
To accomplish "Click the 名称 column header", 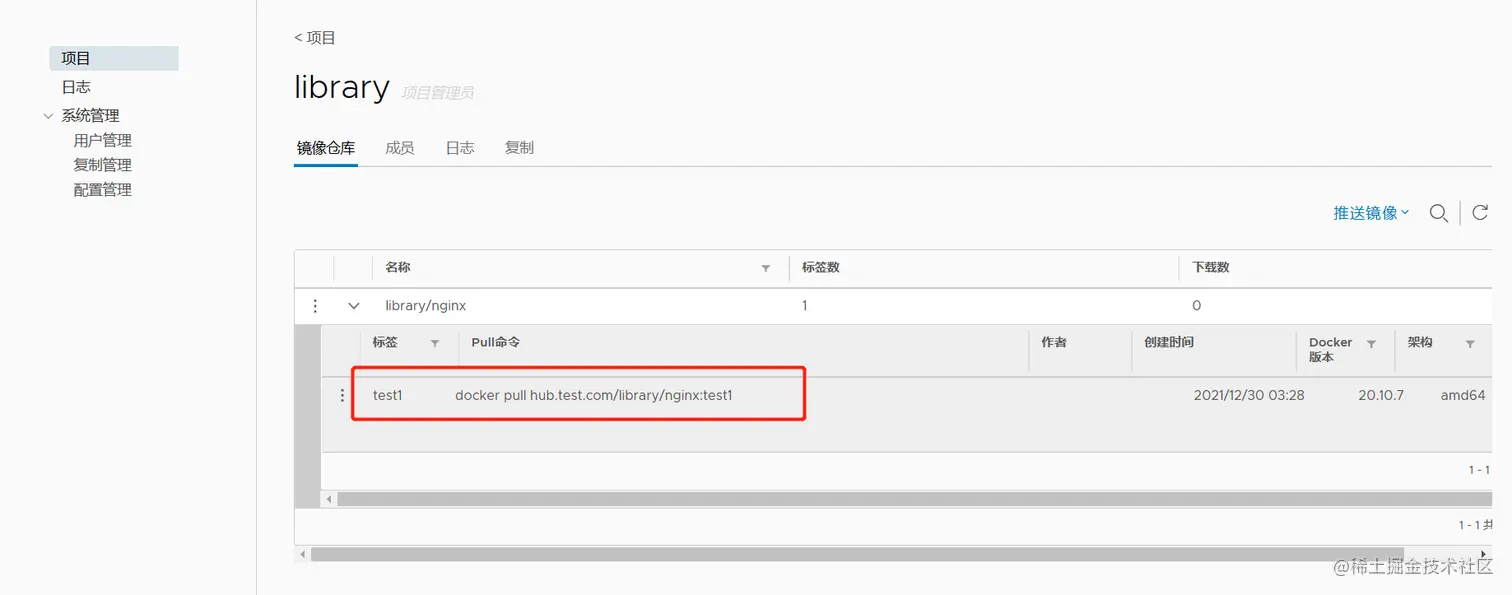I will (x=398, y=268).
